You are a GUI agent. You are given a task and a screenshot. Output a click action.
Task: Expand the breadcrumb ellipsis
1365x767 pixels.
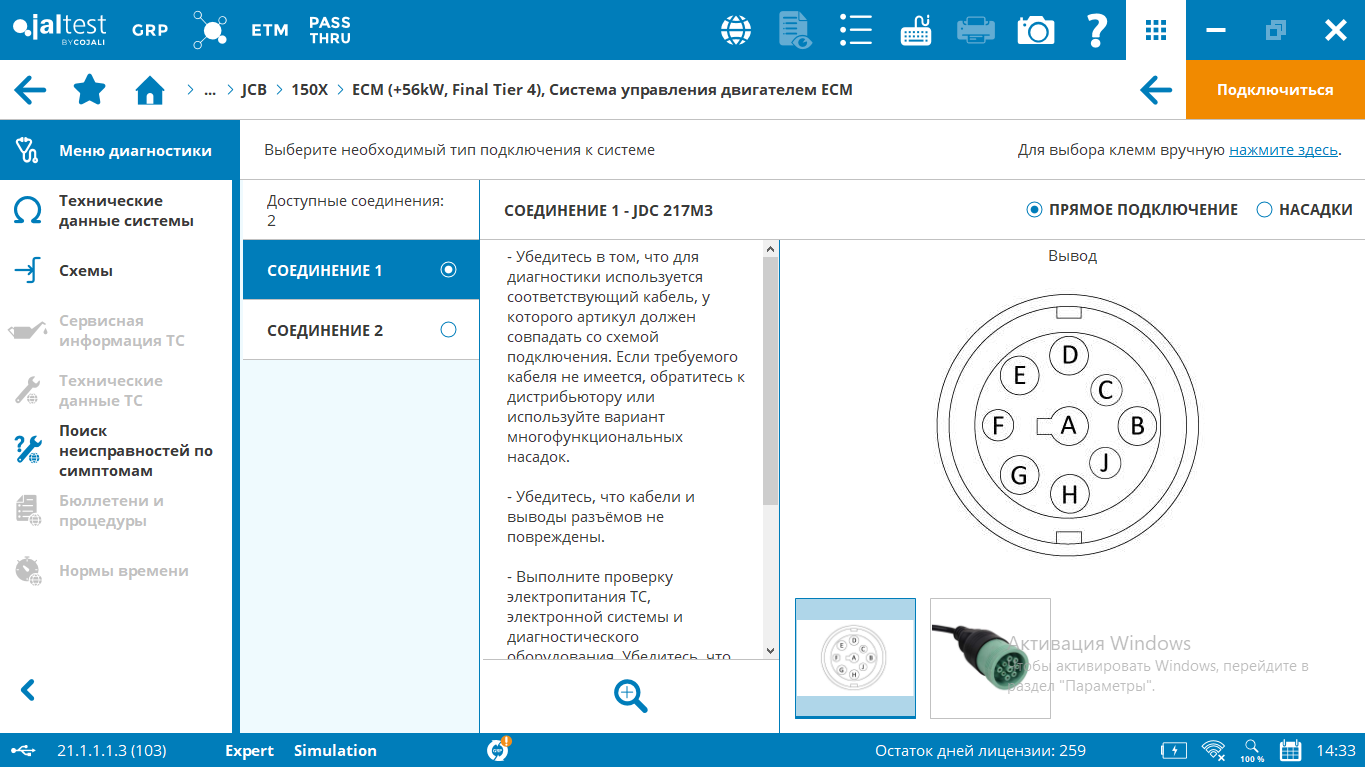[x=209, y=90]
